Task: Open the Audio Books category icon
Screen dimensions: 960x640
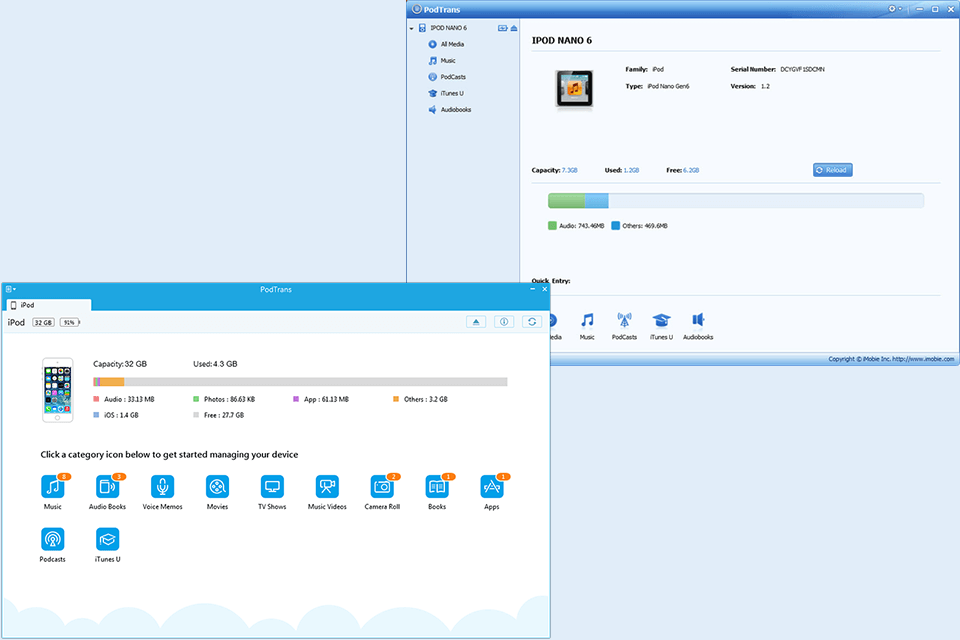Action: 107,487
